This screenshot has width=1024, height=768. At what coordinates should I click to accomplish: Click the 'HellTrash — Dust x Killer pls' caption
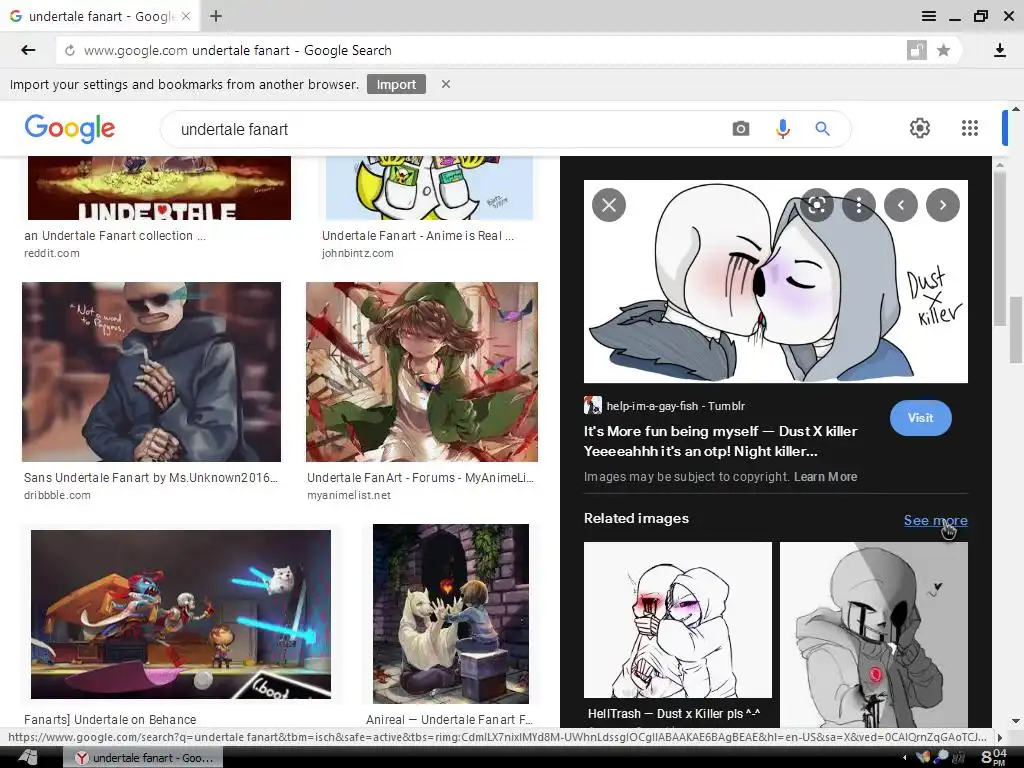674,714
